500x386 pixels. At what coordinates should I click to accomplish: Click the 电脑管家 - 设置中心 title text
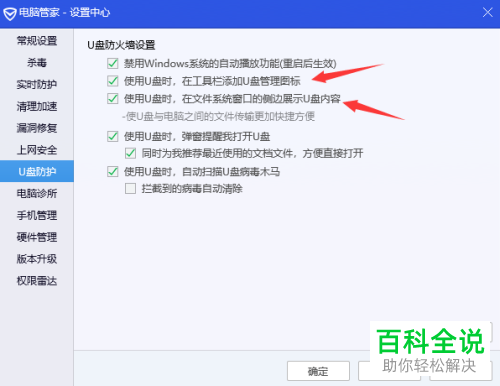pyautogui.click(x=64, y=13)
